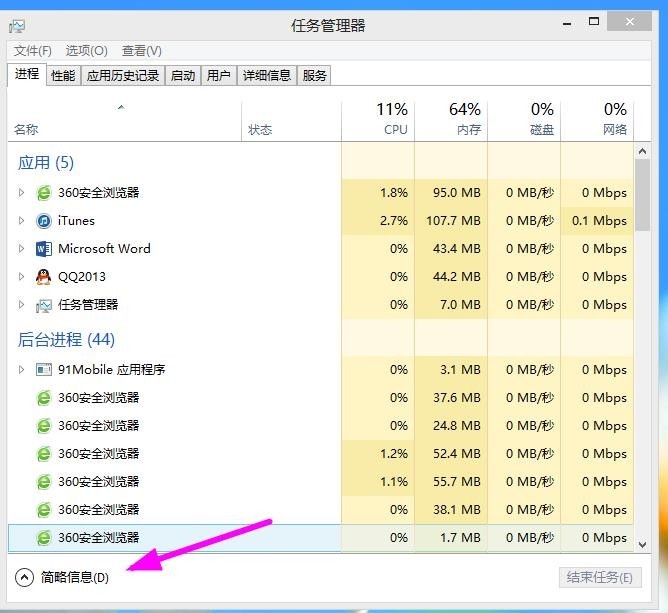
Task: Expand the iTunes row
Action: tap(21, 221)
